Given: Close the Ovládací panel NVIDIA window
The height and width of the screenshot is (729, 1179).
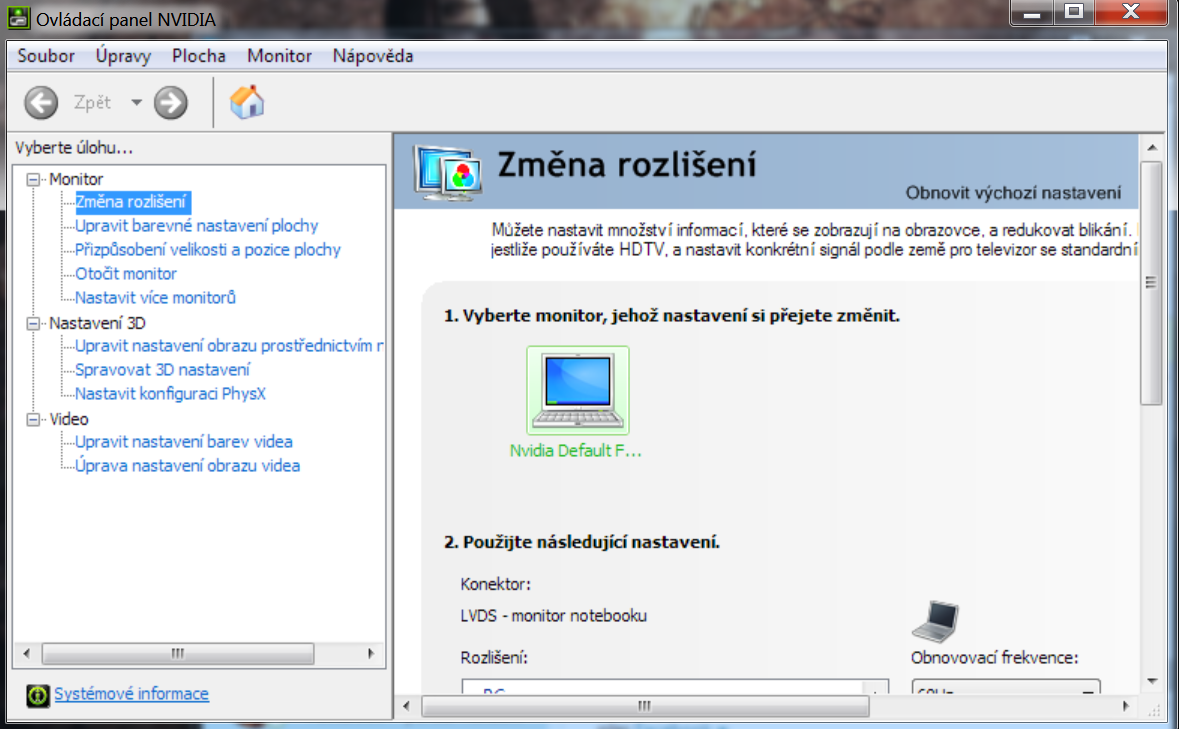Looking at the screenshot, I should click(x=1131, y=13).
